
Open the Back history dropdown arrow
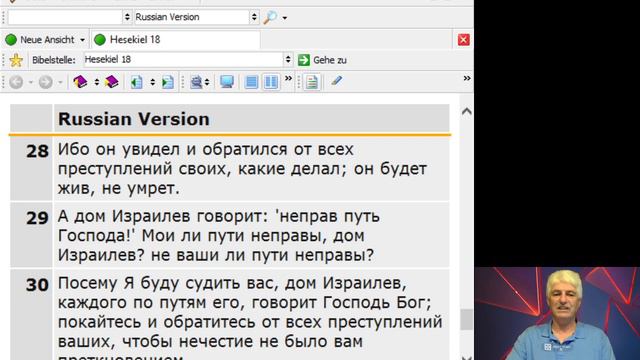pyautogui.click(x=31, y=82)
